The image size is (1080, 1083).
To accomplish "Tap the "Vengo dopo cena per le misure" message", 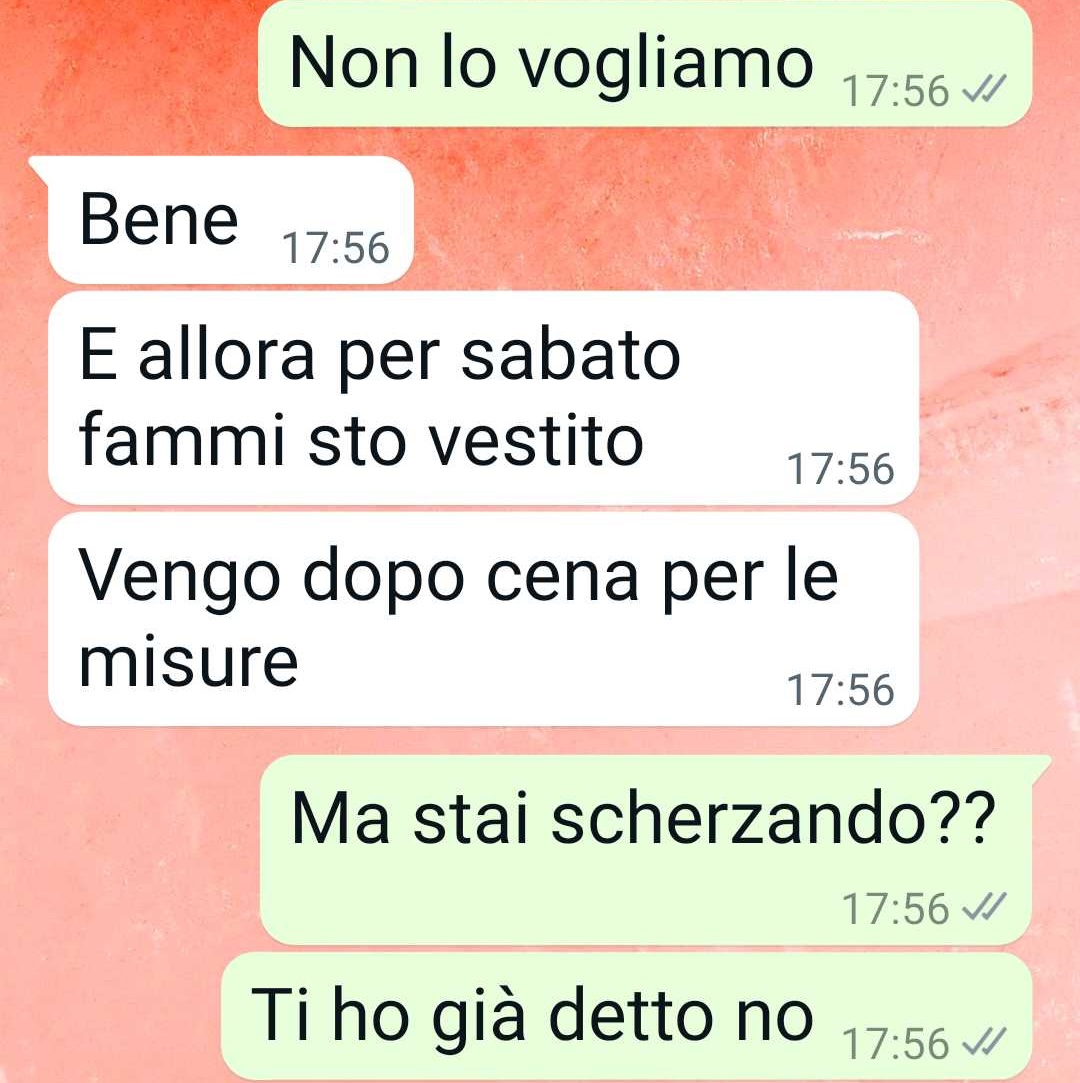I will (483, 619).
